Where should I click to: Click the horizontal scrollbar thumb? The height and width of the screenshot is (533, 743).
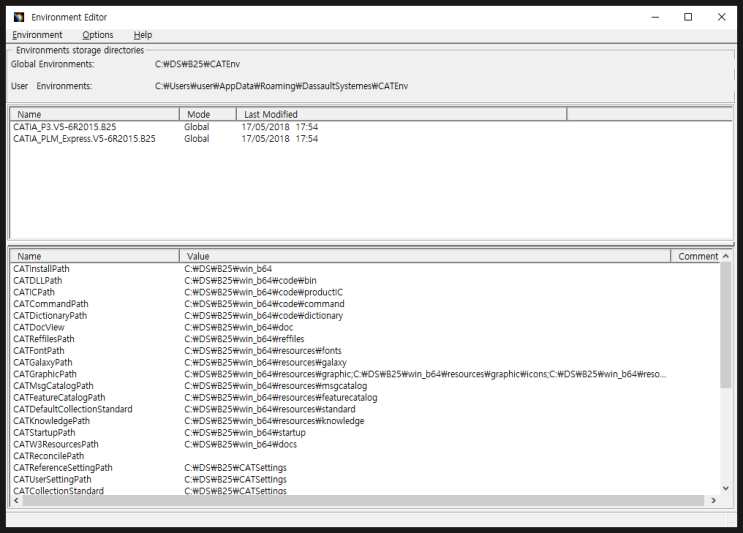tap(363, 500)
